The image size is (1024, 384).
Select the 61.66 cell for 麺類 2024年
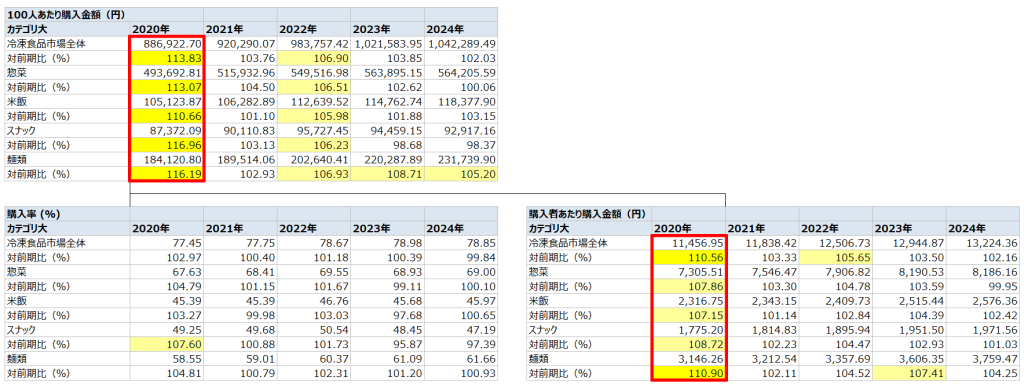click(461, 359)
